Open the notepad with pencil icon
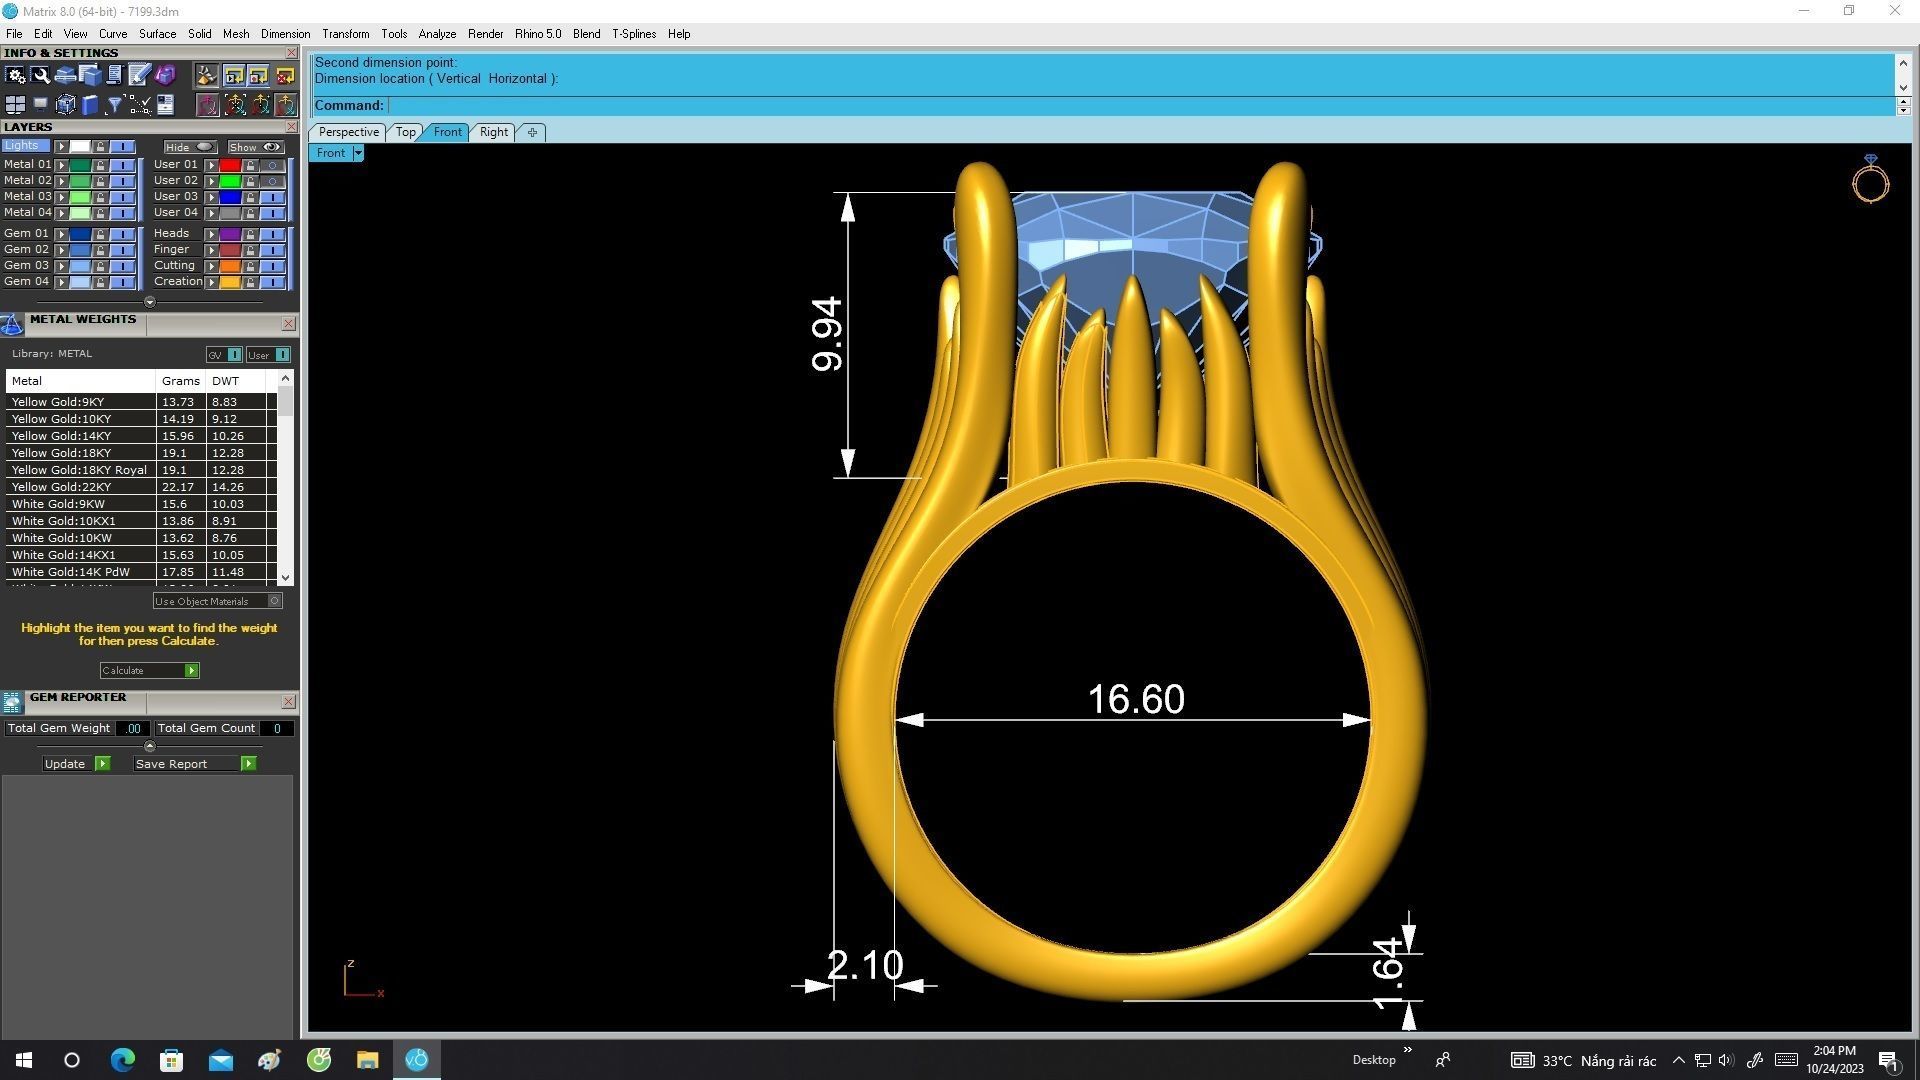 [x=139, y=75]
